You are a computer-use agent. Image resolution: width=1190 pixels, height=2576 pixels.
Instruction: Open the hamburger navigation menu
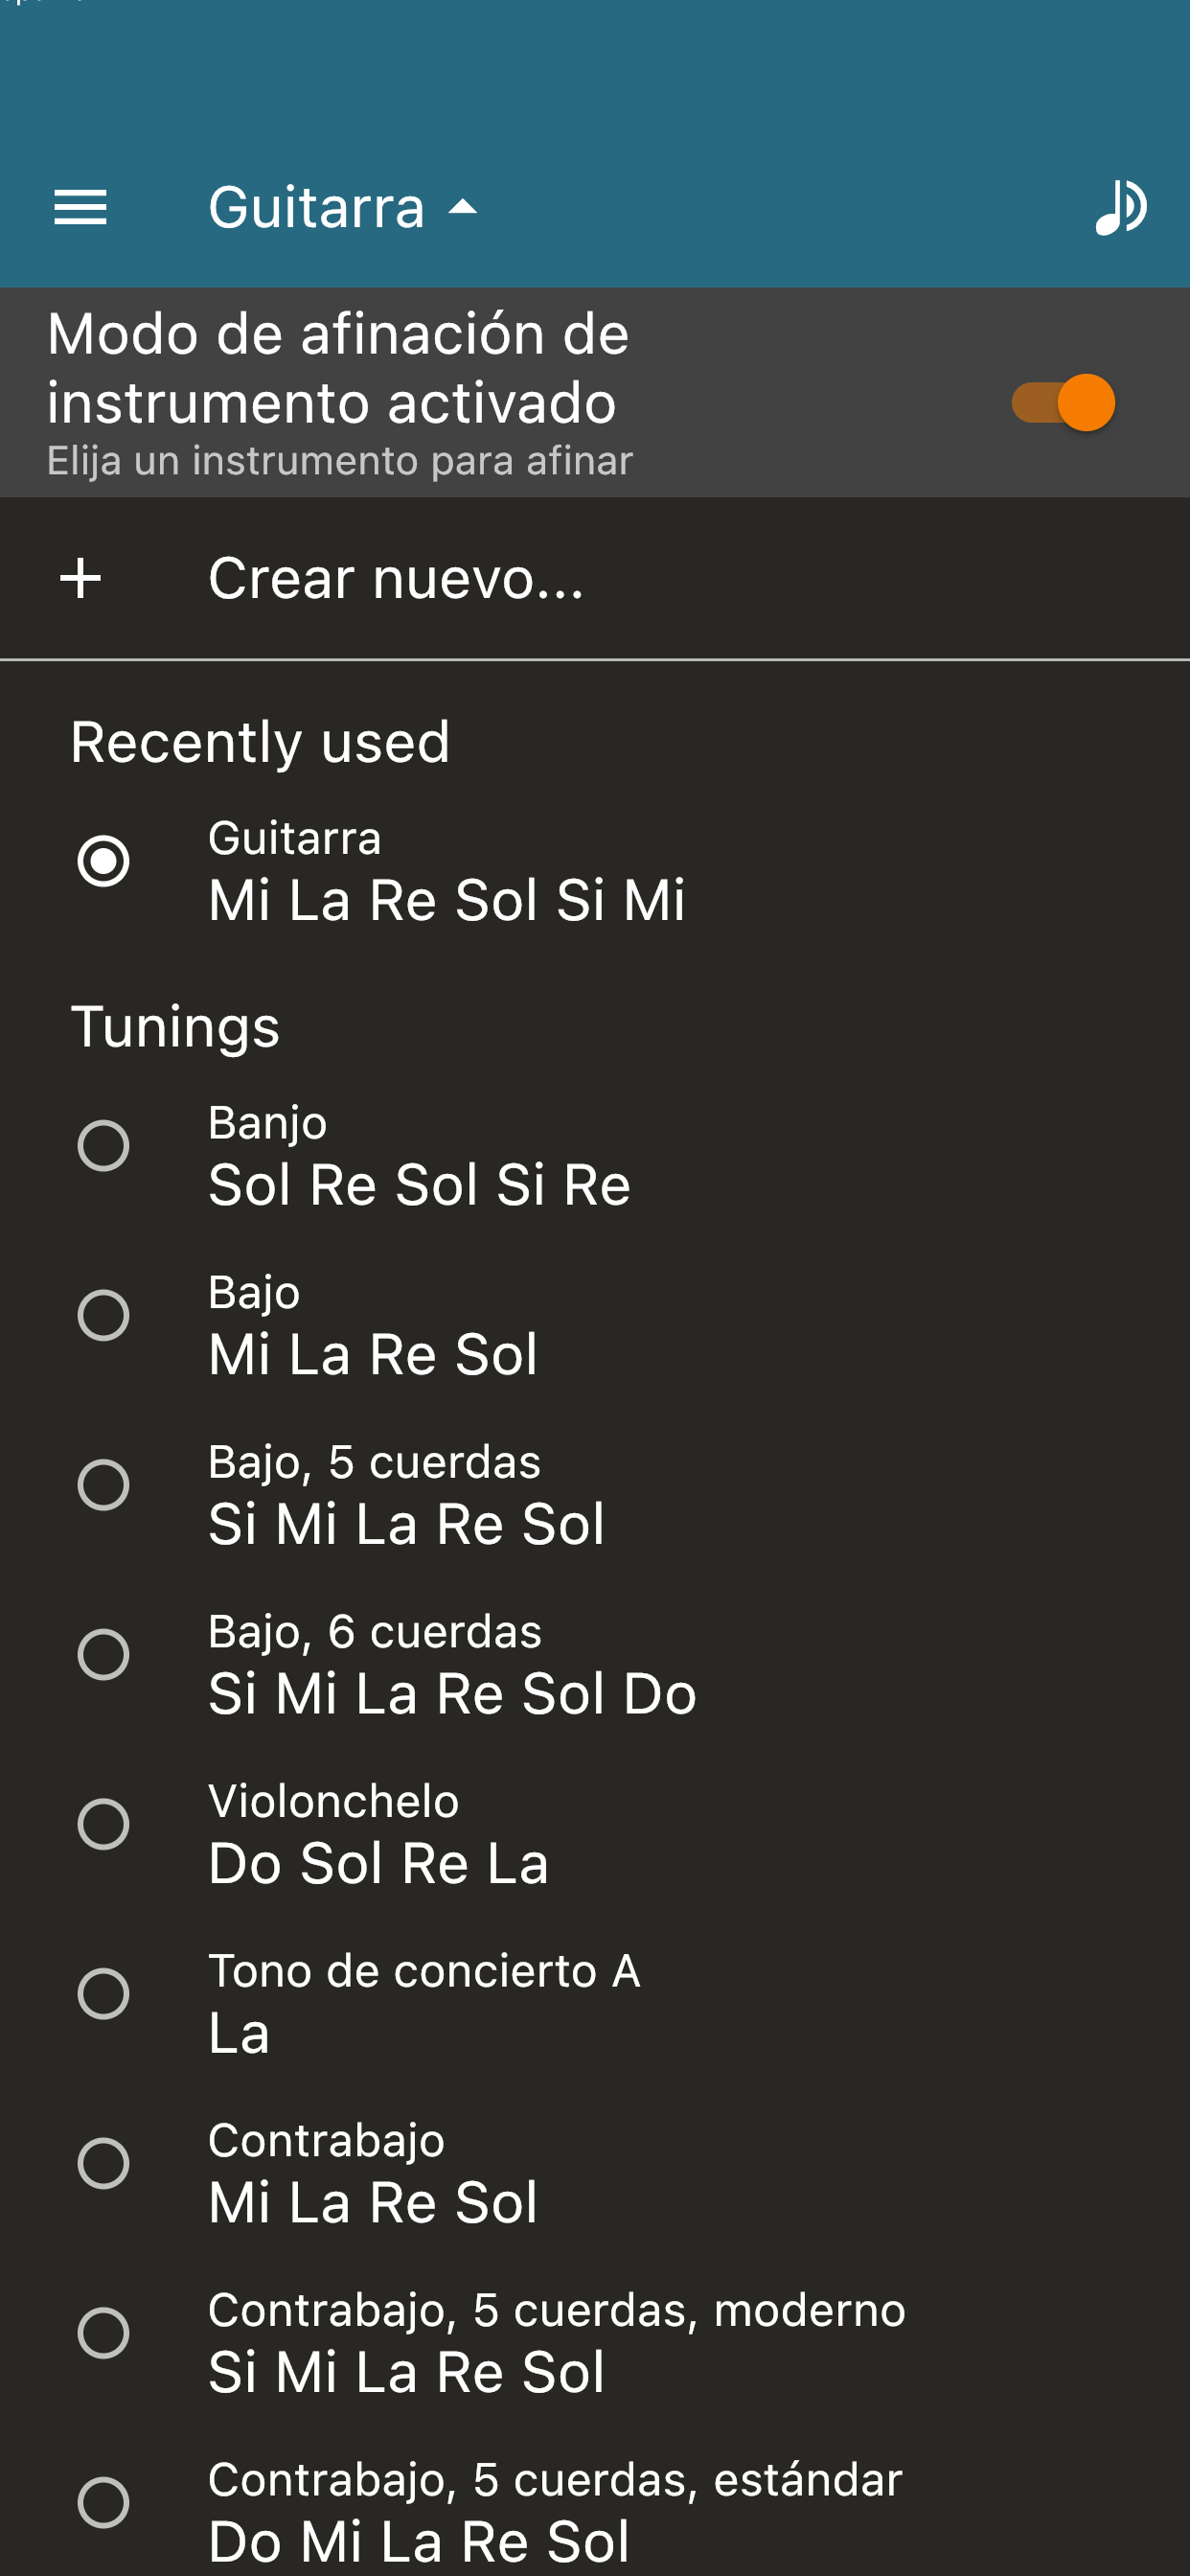[x=80, y=207]
